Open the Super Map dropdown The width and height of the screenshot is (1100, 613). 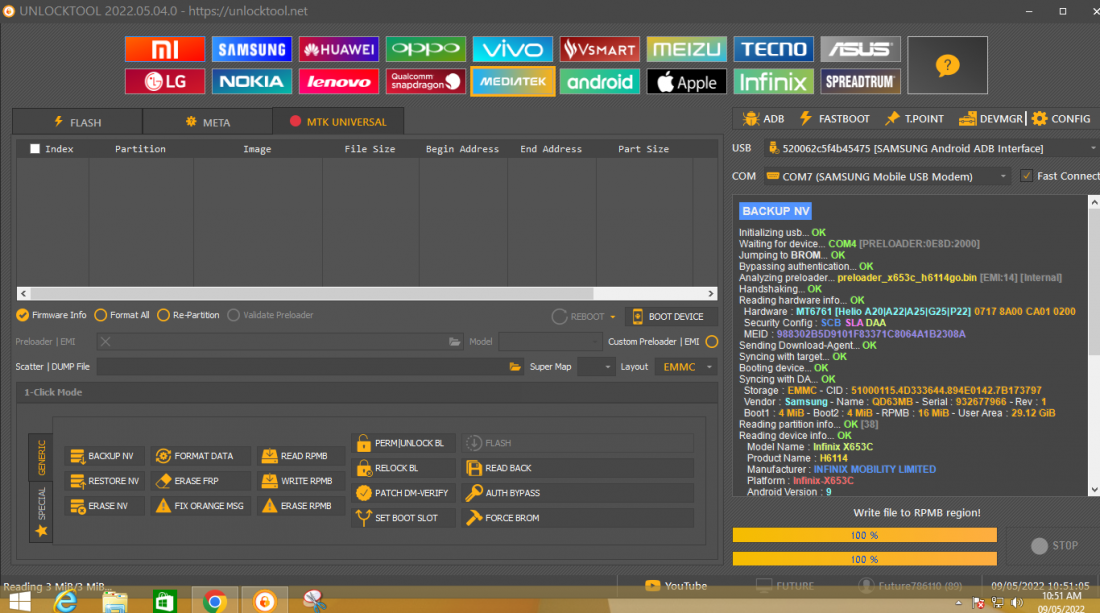[x=596, y=367]
